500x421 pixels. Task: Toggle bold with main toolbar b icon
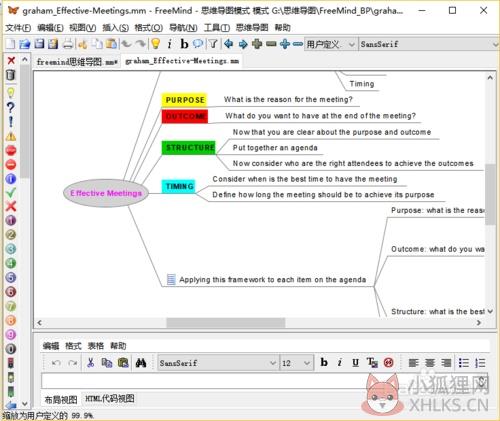pyautogui.click(x=184, y=44)
